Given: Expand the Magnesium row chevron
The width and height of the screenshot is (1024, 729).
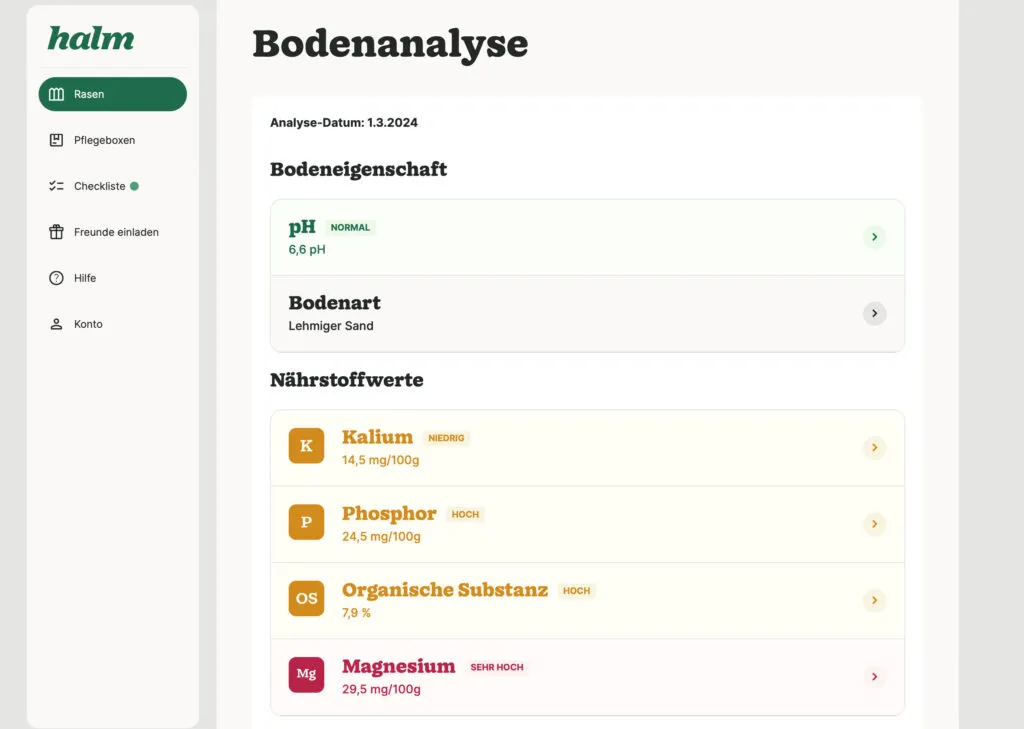Looking at the screenshot, I should coord(874,677).
